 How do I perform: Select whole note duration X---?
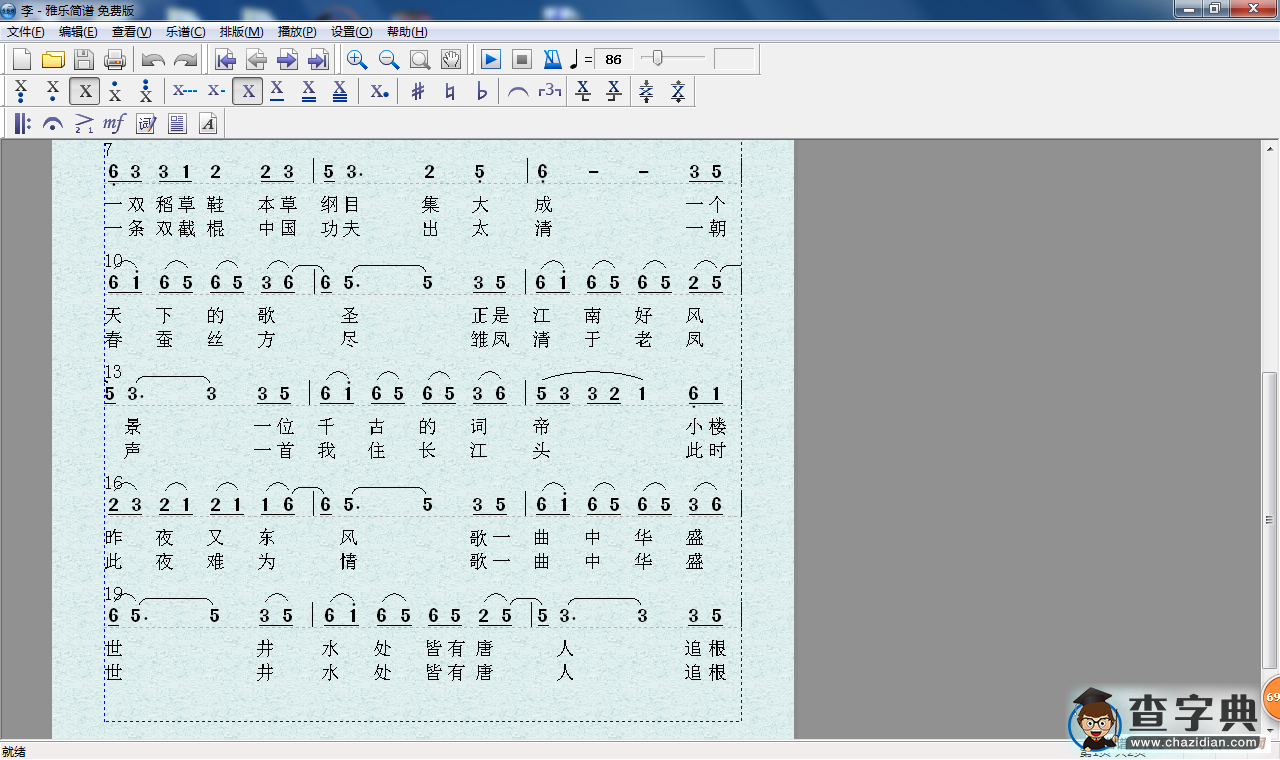pyautogui.click(x=185, y=92)
